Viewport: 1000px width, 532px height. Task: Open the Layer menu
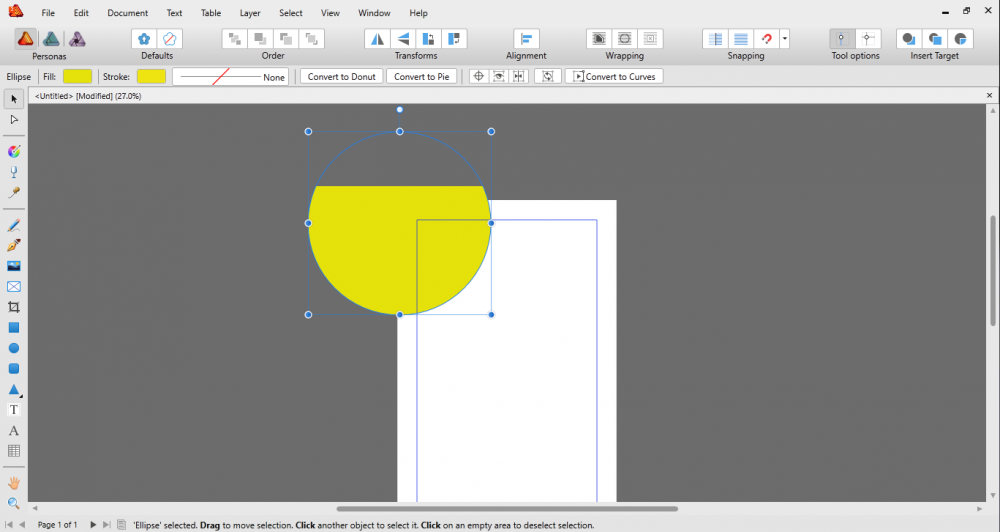pos(249,13)
